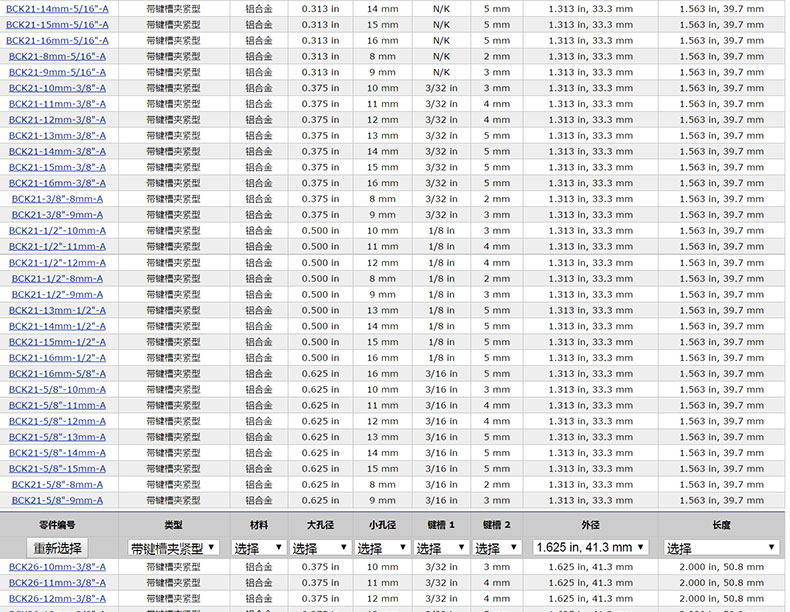Viewport: 790px width, 612px height.
Task: Expand the 键槽 1 filter dropdown
Action: pyautogui.click(x=441, y=548)
